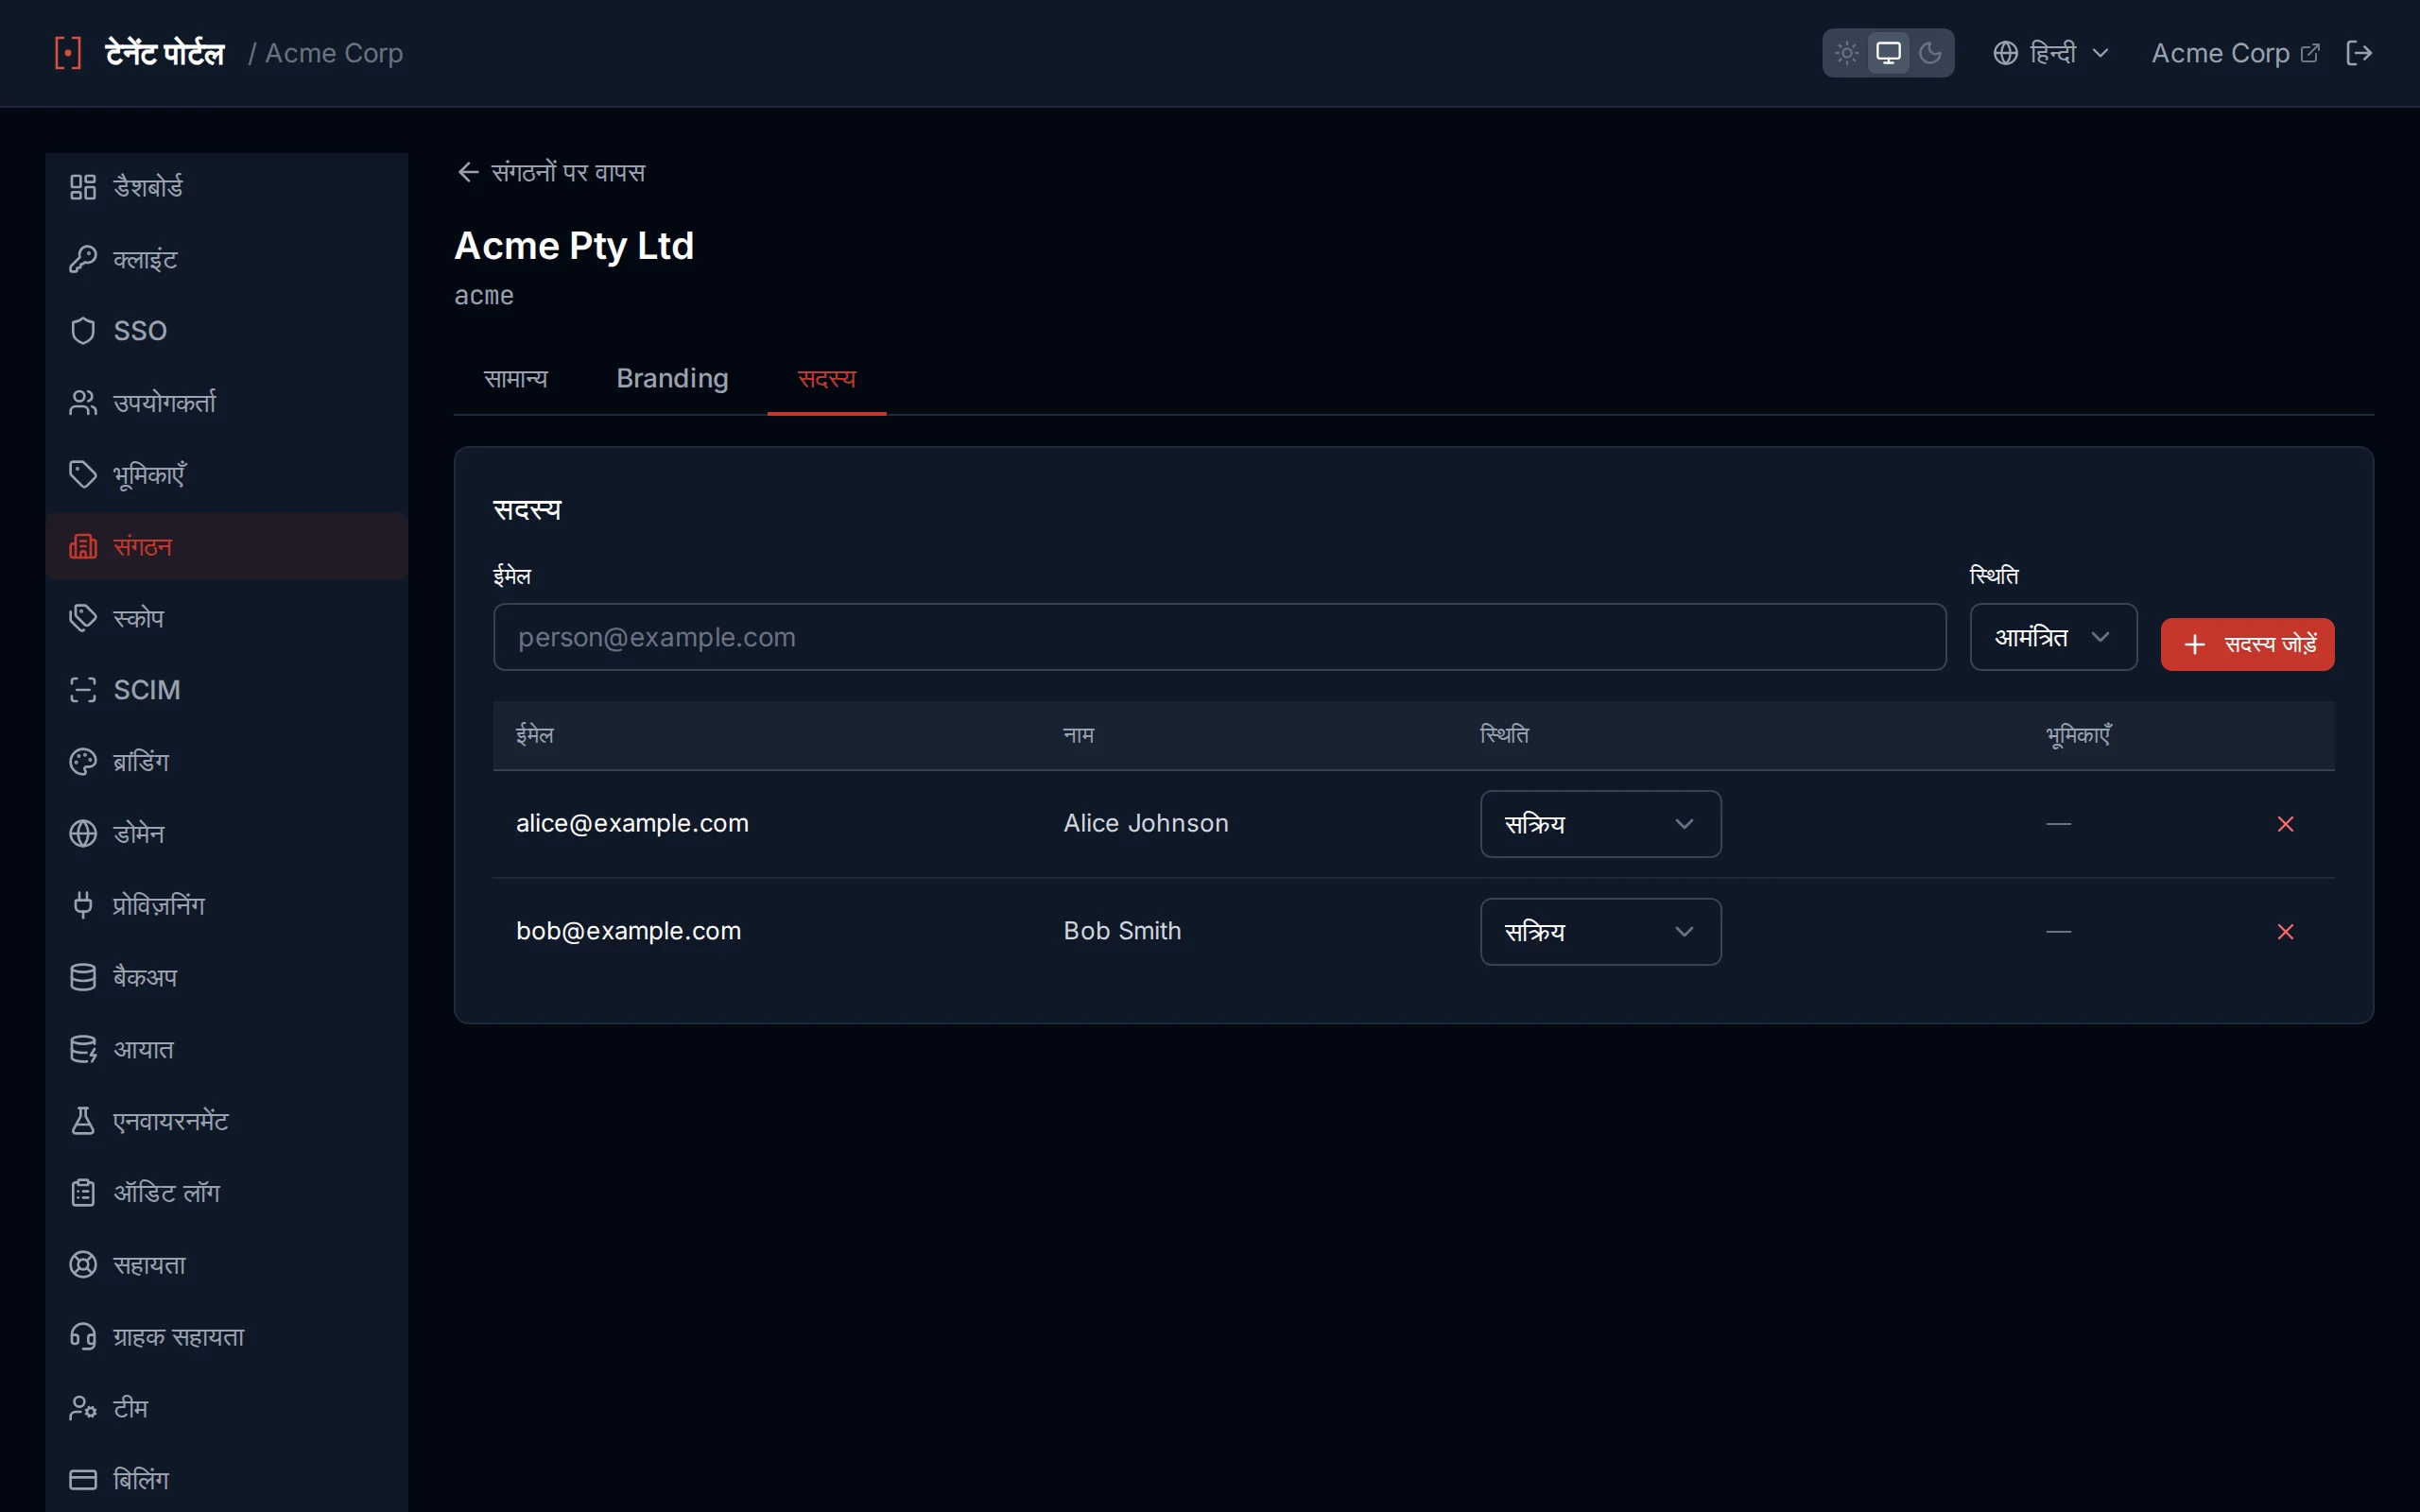This screenshot has height=1512, width=2420.
Task: Open status dropdown for alice@example.com
Action: tap(1600, 824)
